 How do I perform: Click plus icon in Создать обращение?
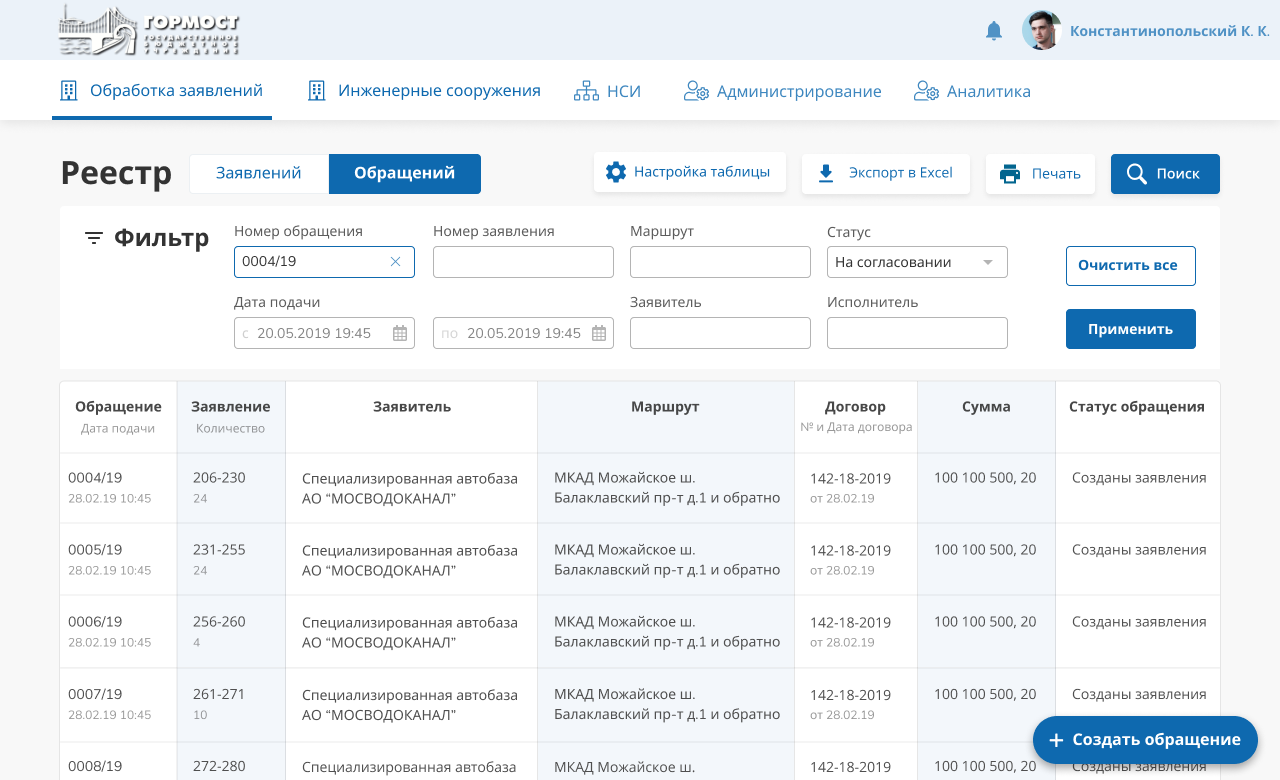click(1056, 740)
